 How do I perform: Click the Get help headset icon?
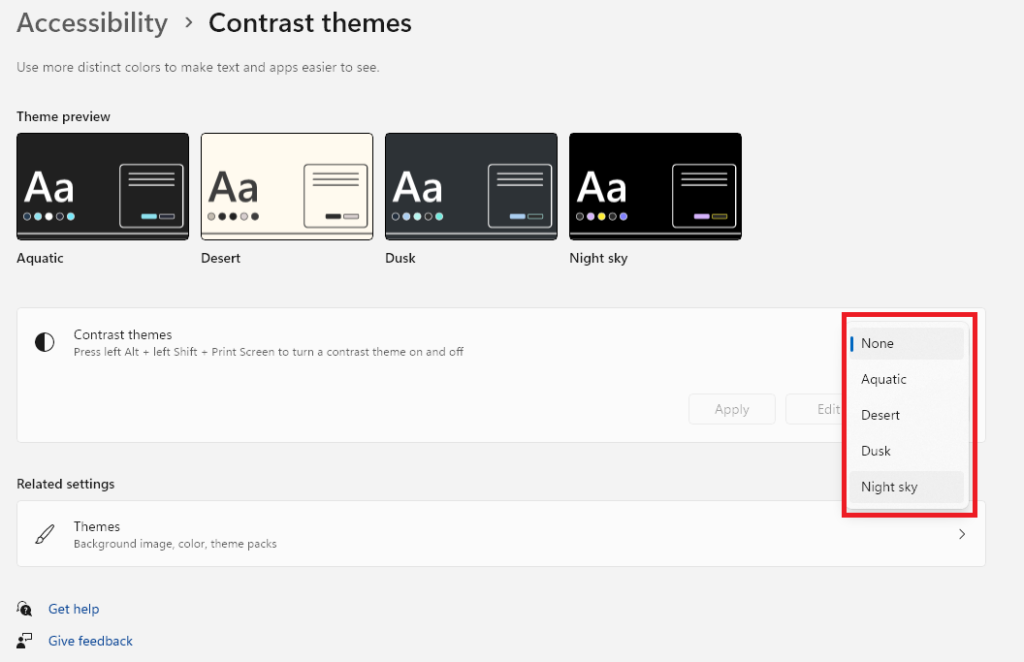click(25, 609)
